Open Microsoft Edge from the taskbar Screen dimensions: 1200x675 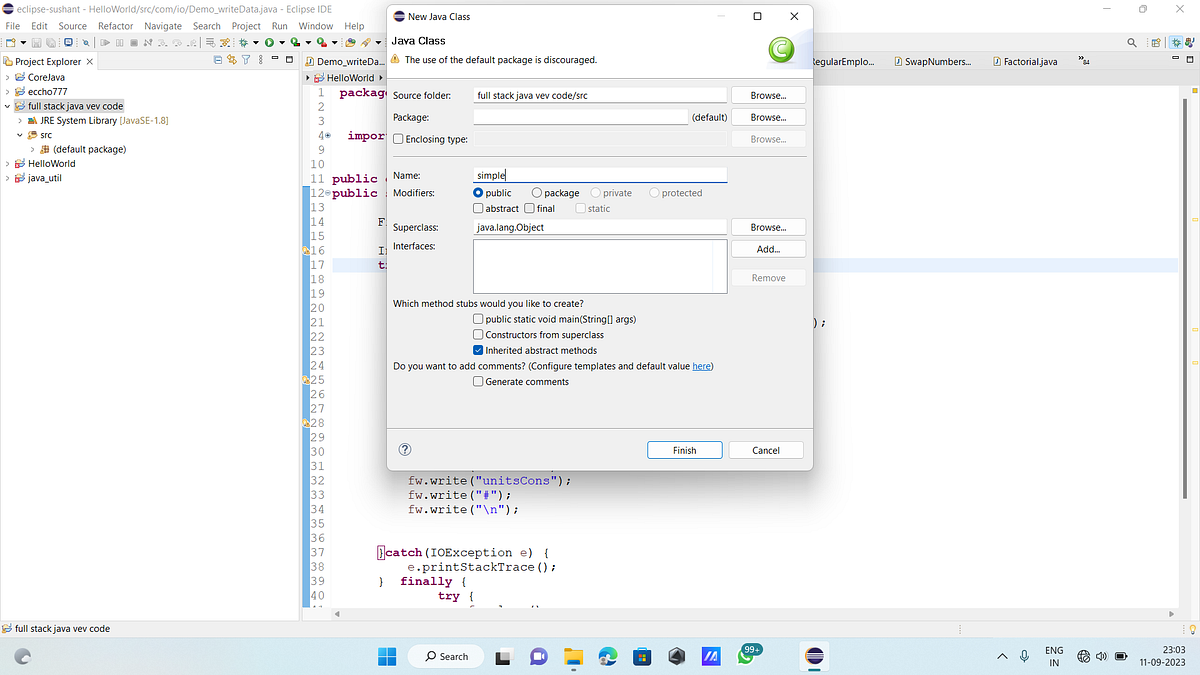pos(607,656)
